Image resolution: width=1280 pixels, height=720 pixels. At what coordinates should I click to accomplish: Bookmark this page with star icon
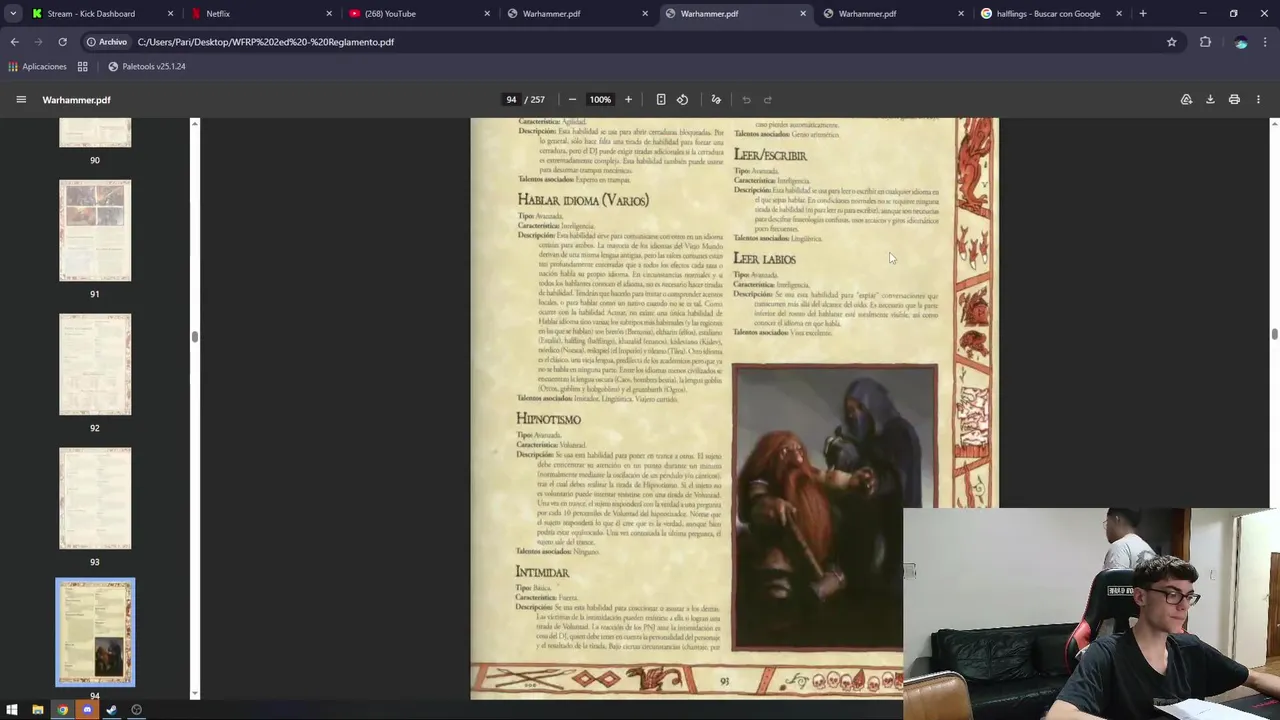pos(1172,42)
